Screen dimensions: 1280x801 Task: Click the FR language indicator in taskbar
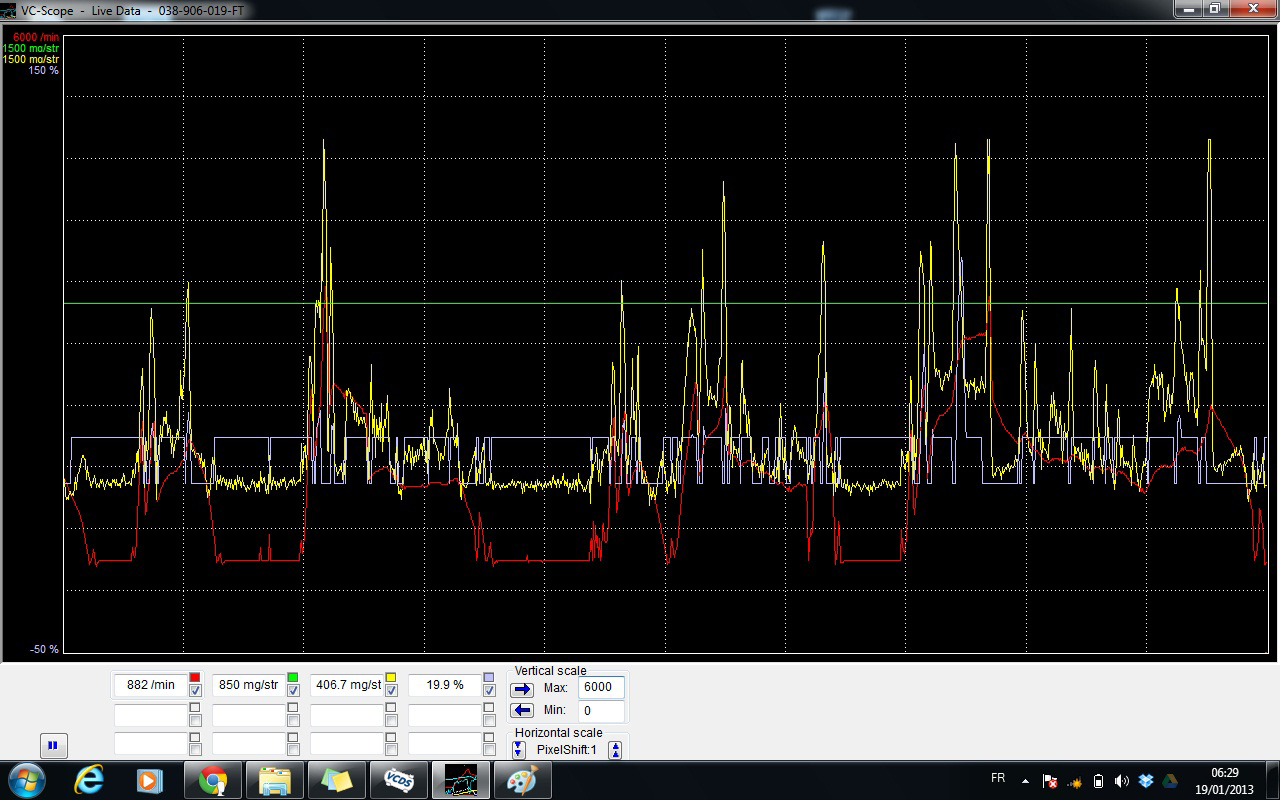[x=997, y=779]
